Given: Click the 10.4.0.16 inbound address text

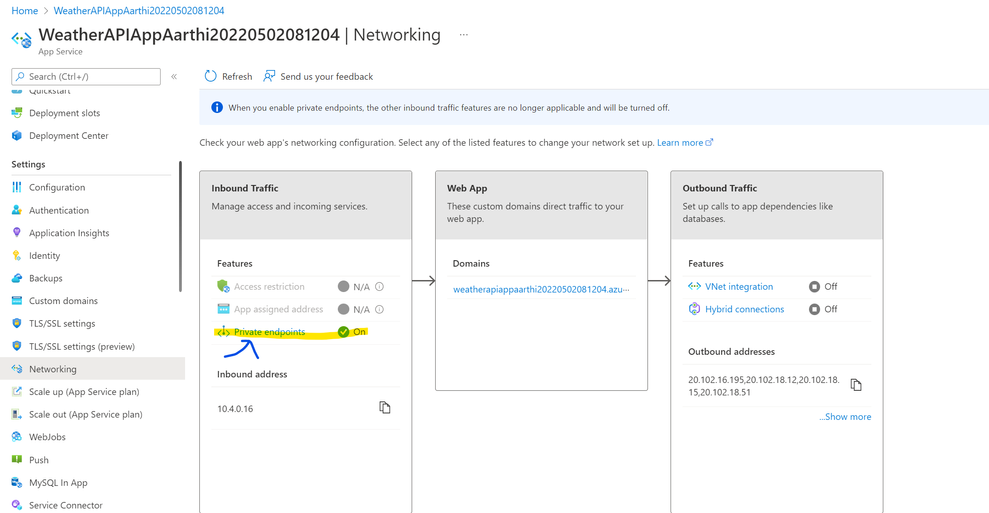Looking at the screenshot, I should pos(235,409).
